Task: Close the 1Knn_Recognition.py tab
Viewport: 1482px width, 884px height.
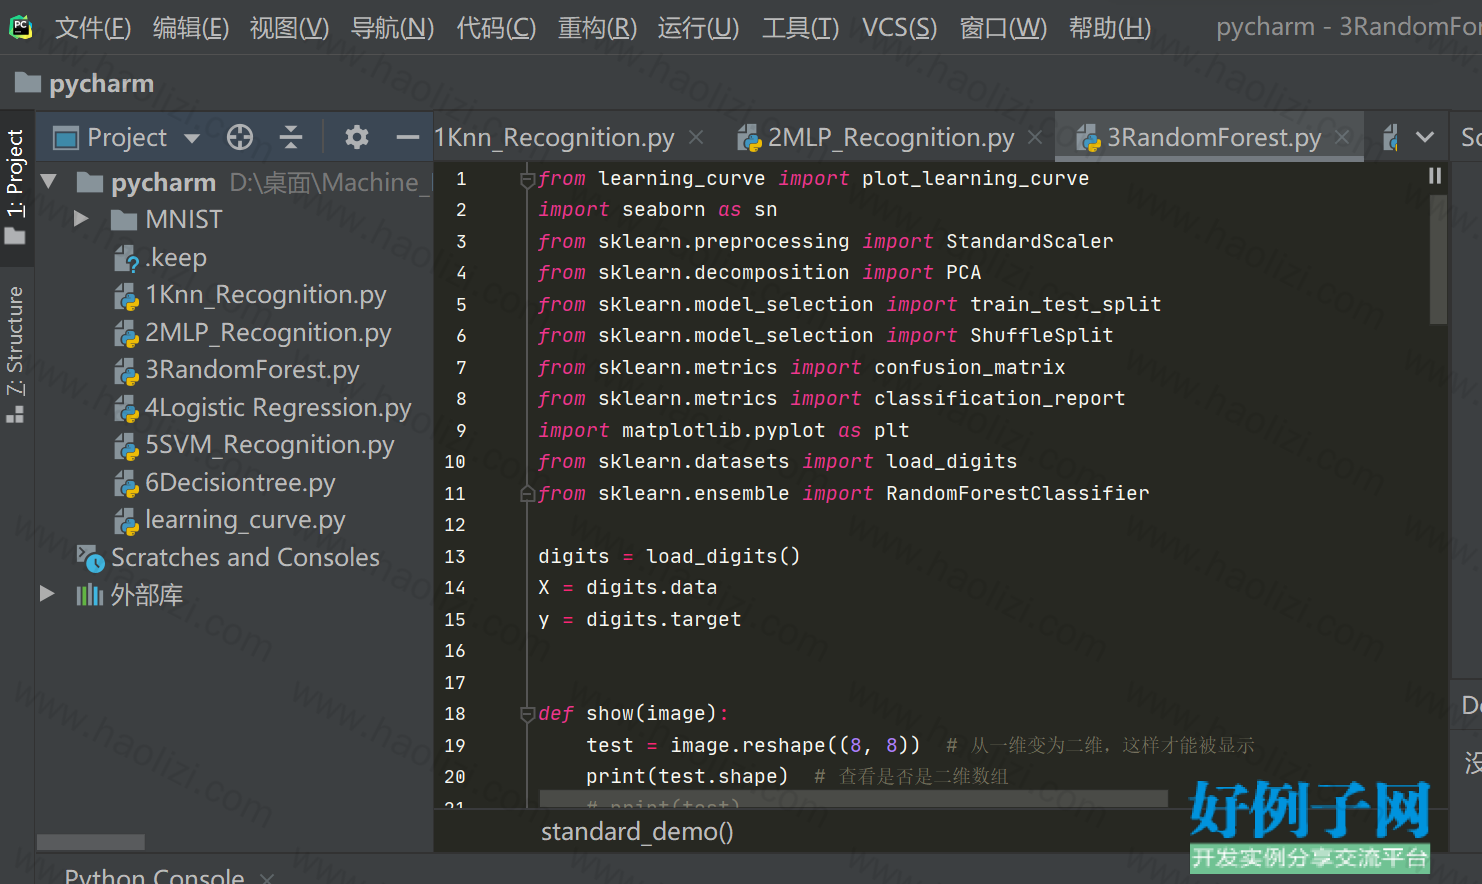Action: [696, 137]
